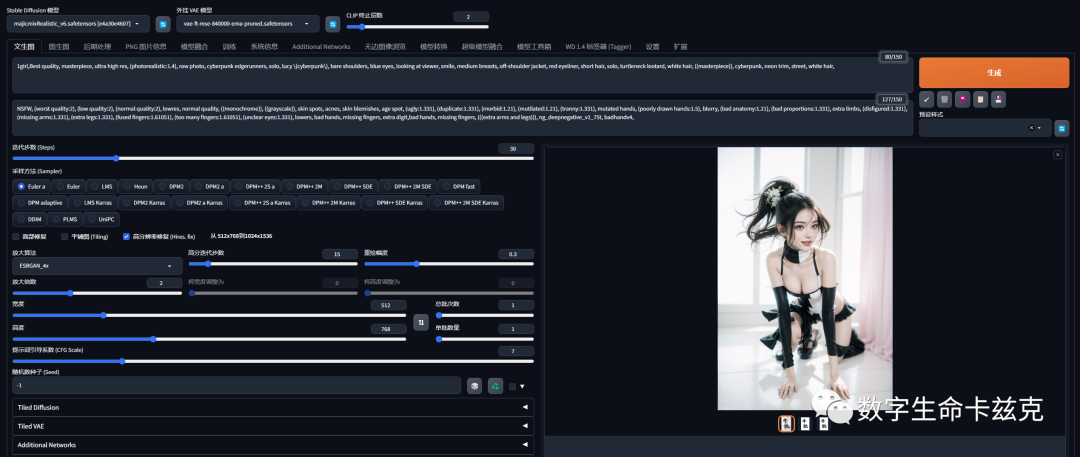1080x457 pixels.
Task: Open the Additional Networks tab
Action: point(321,47)
